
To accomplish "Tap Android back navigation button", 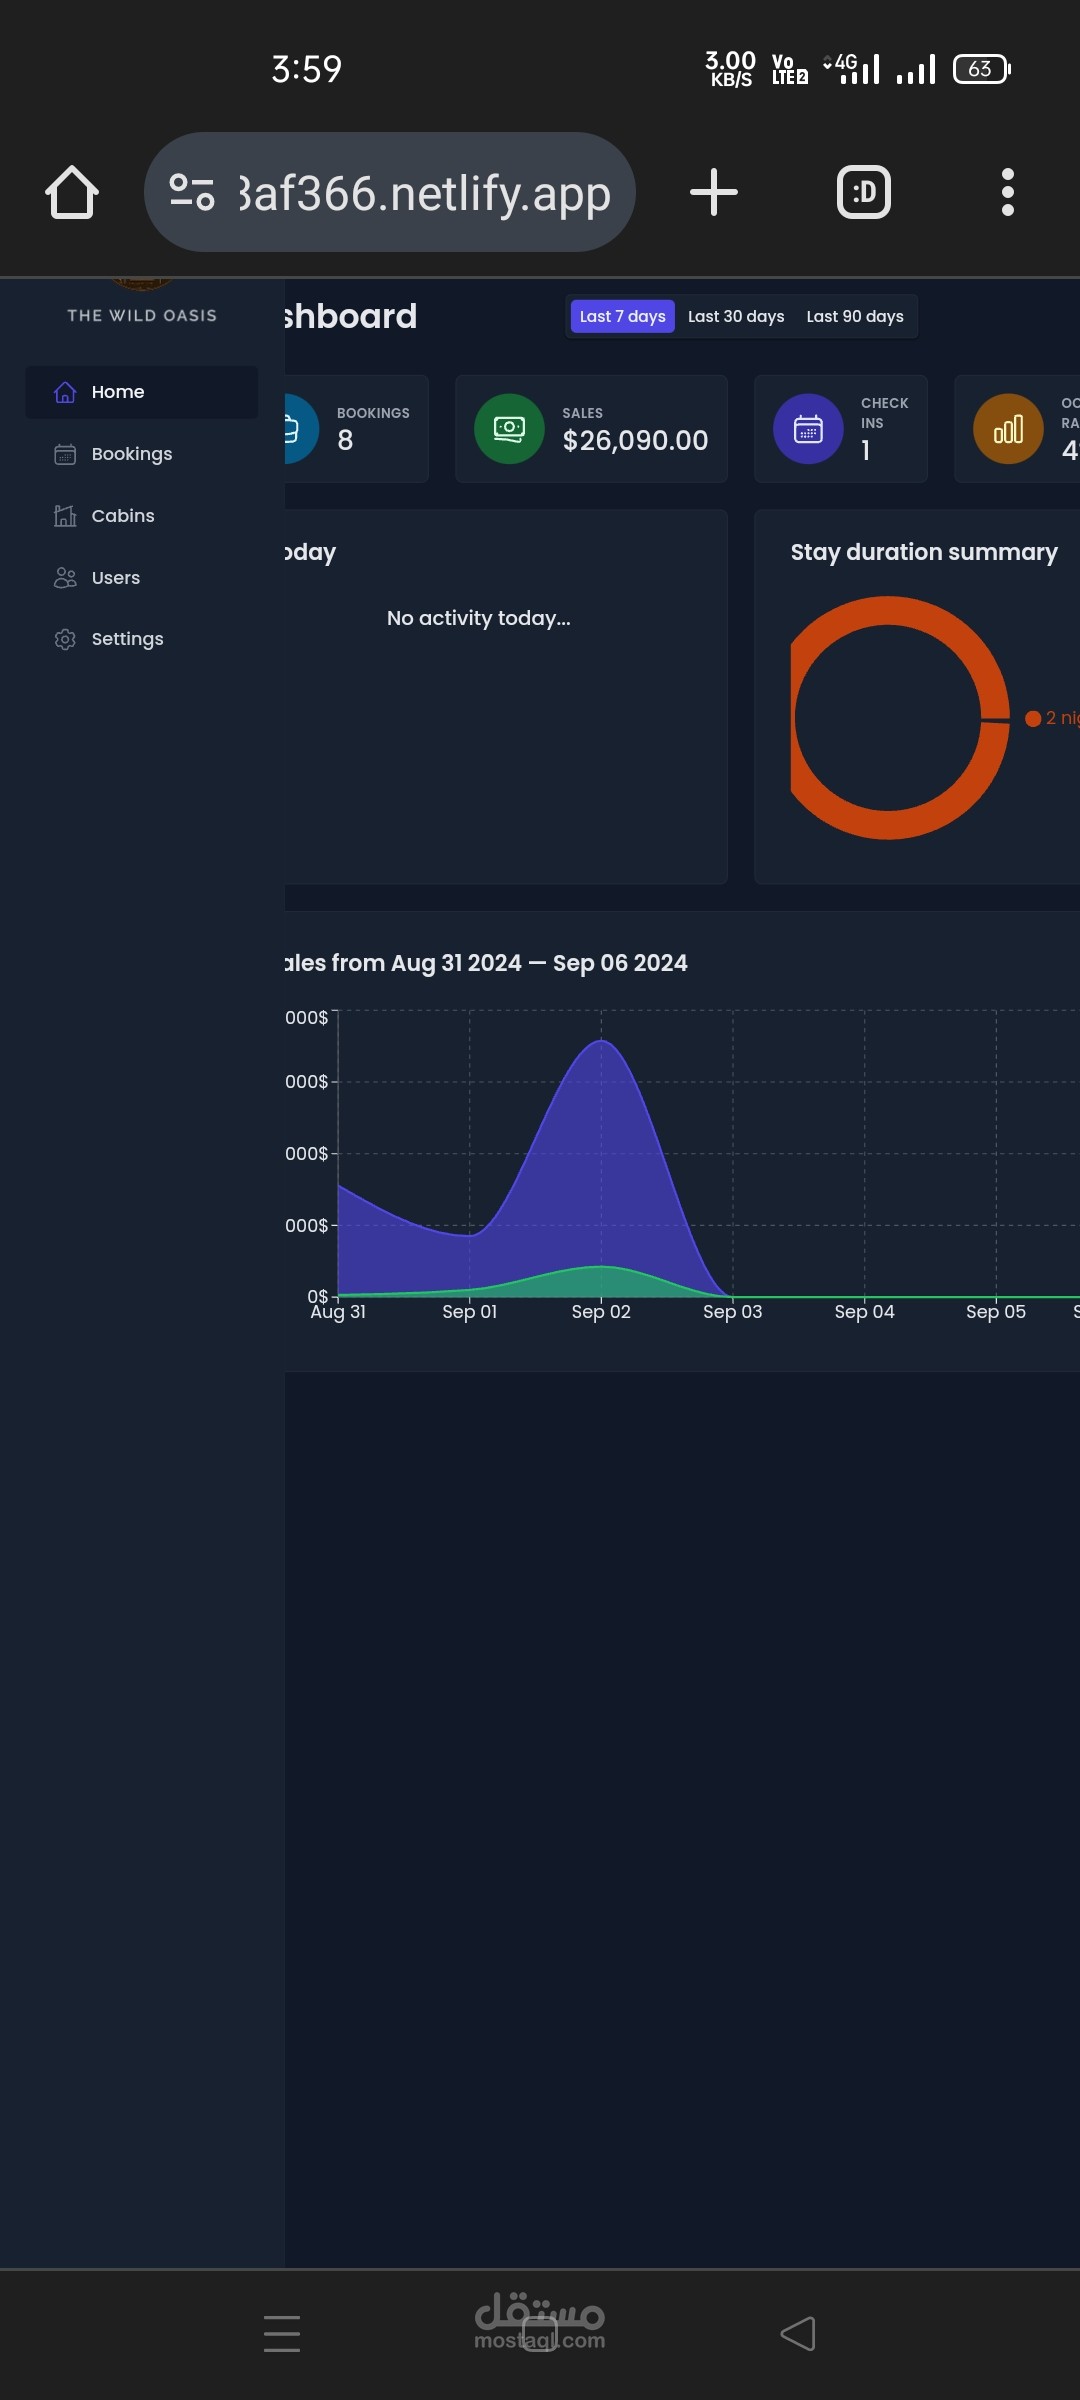I will (798, 2334).
